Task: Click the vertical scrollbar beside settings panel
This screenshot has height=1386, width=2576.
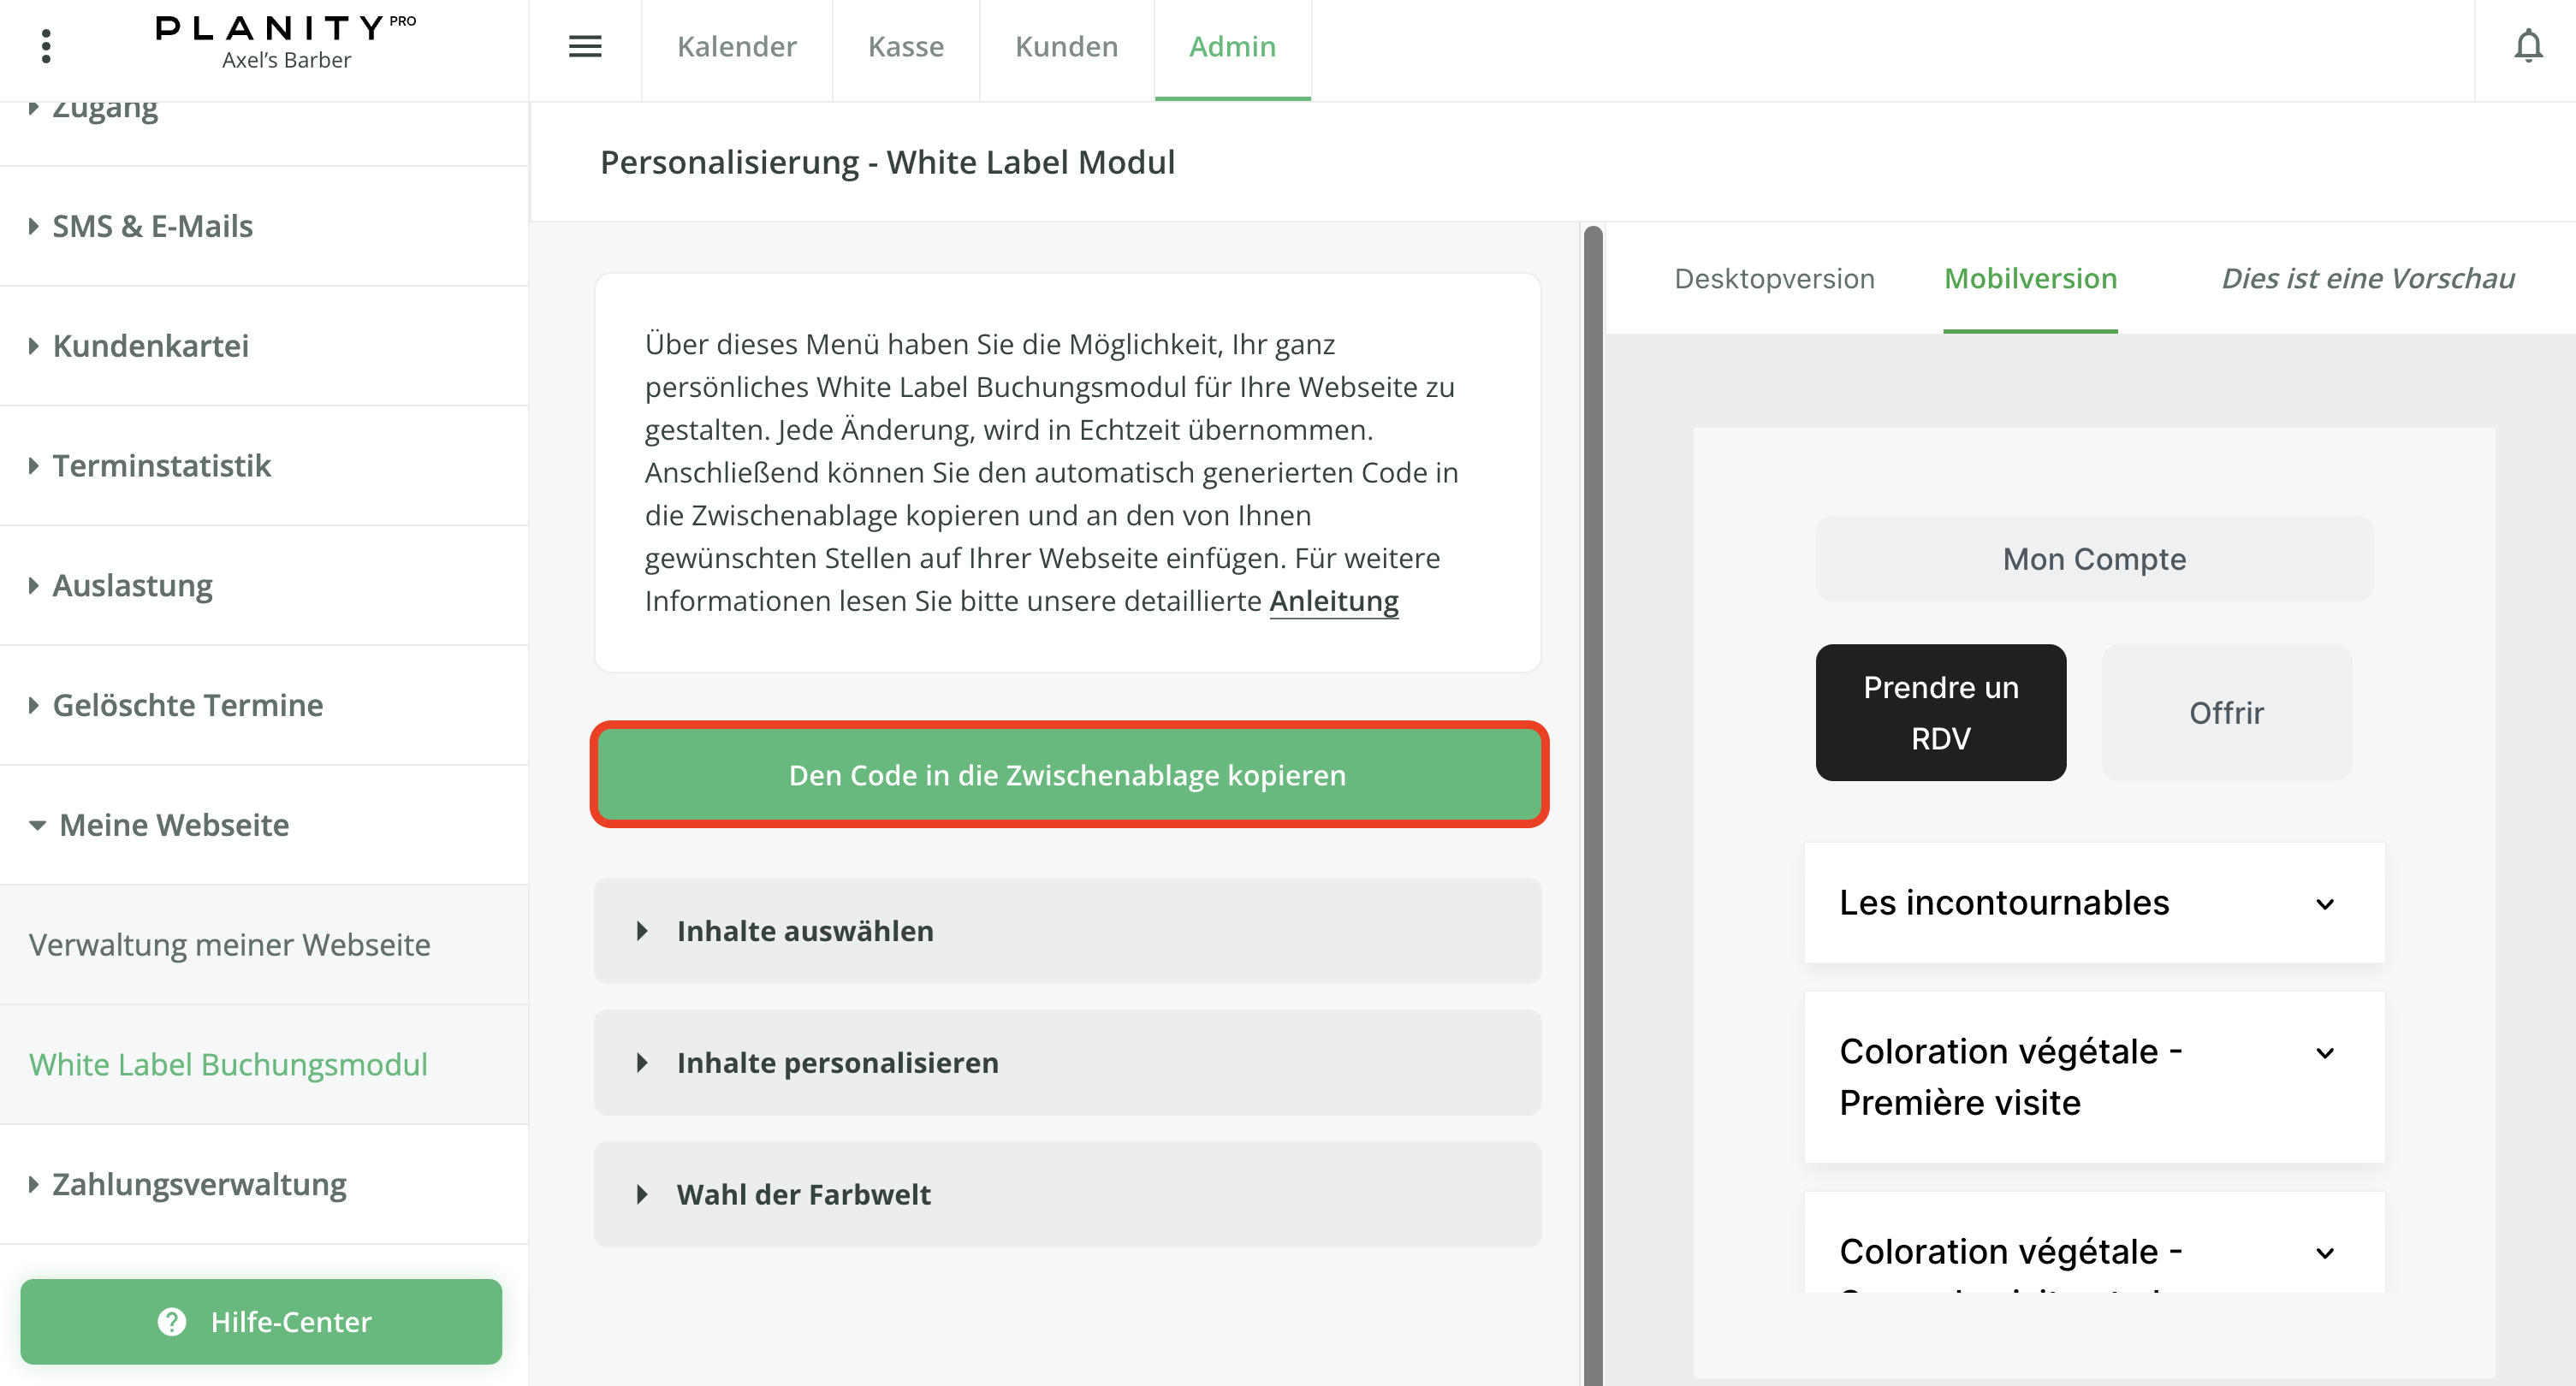Action: (x=1593, y=800)
